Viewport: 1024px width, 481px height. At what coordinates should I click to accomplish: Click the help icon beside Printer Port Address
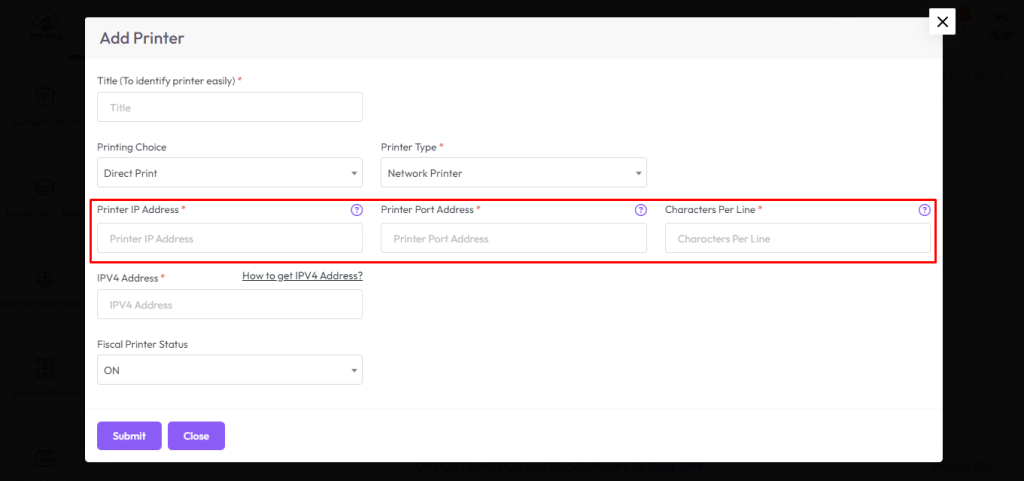[x=641, y=210]
